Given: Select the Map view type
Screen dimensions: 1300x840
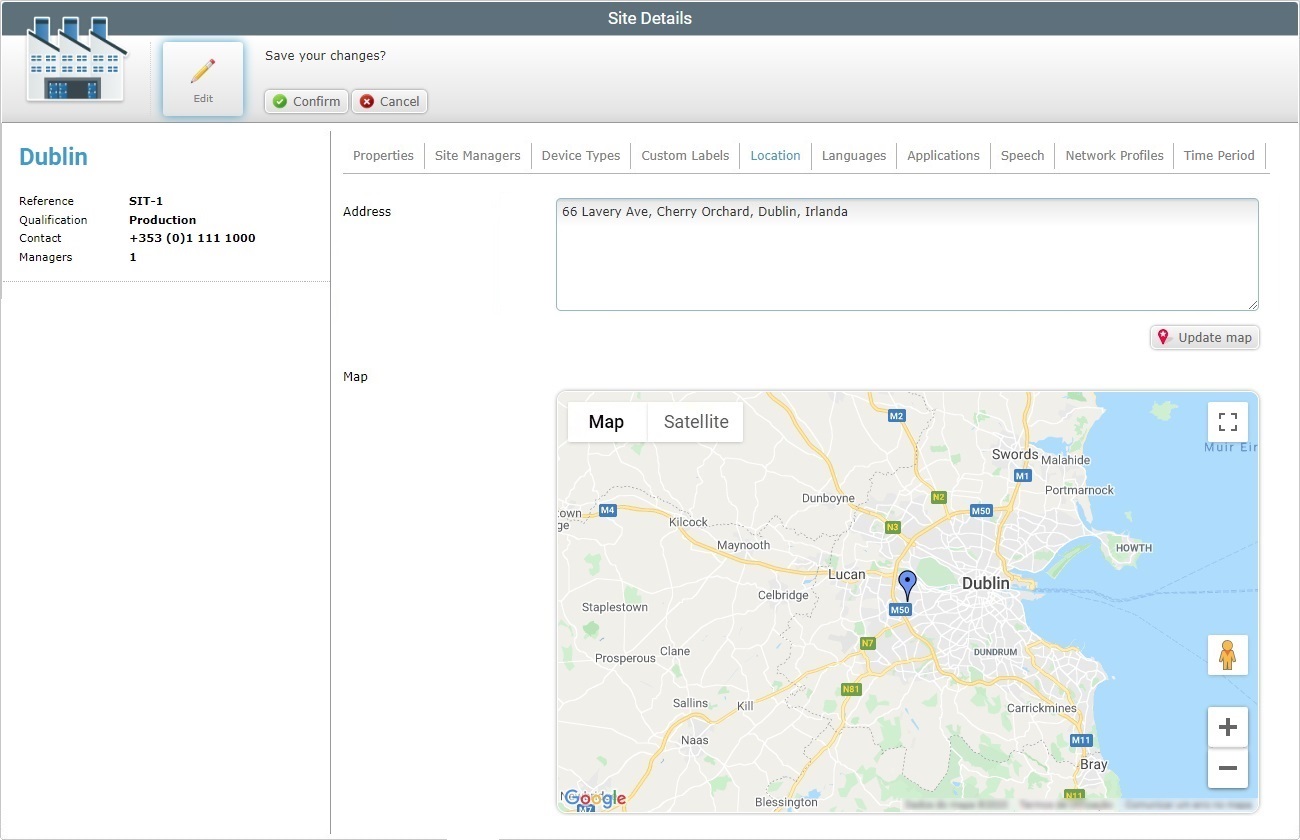Looking at the screenshot, I should (606, 422).
